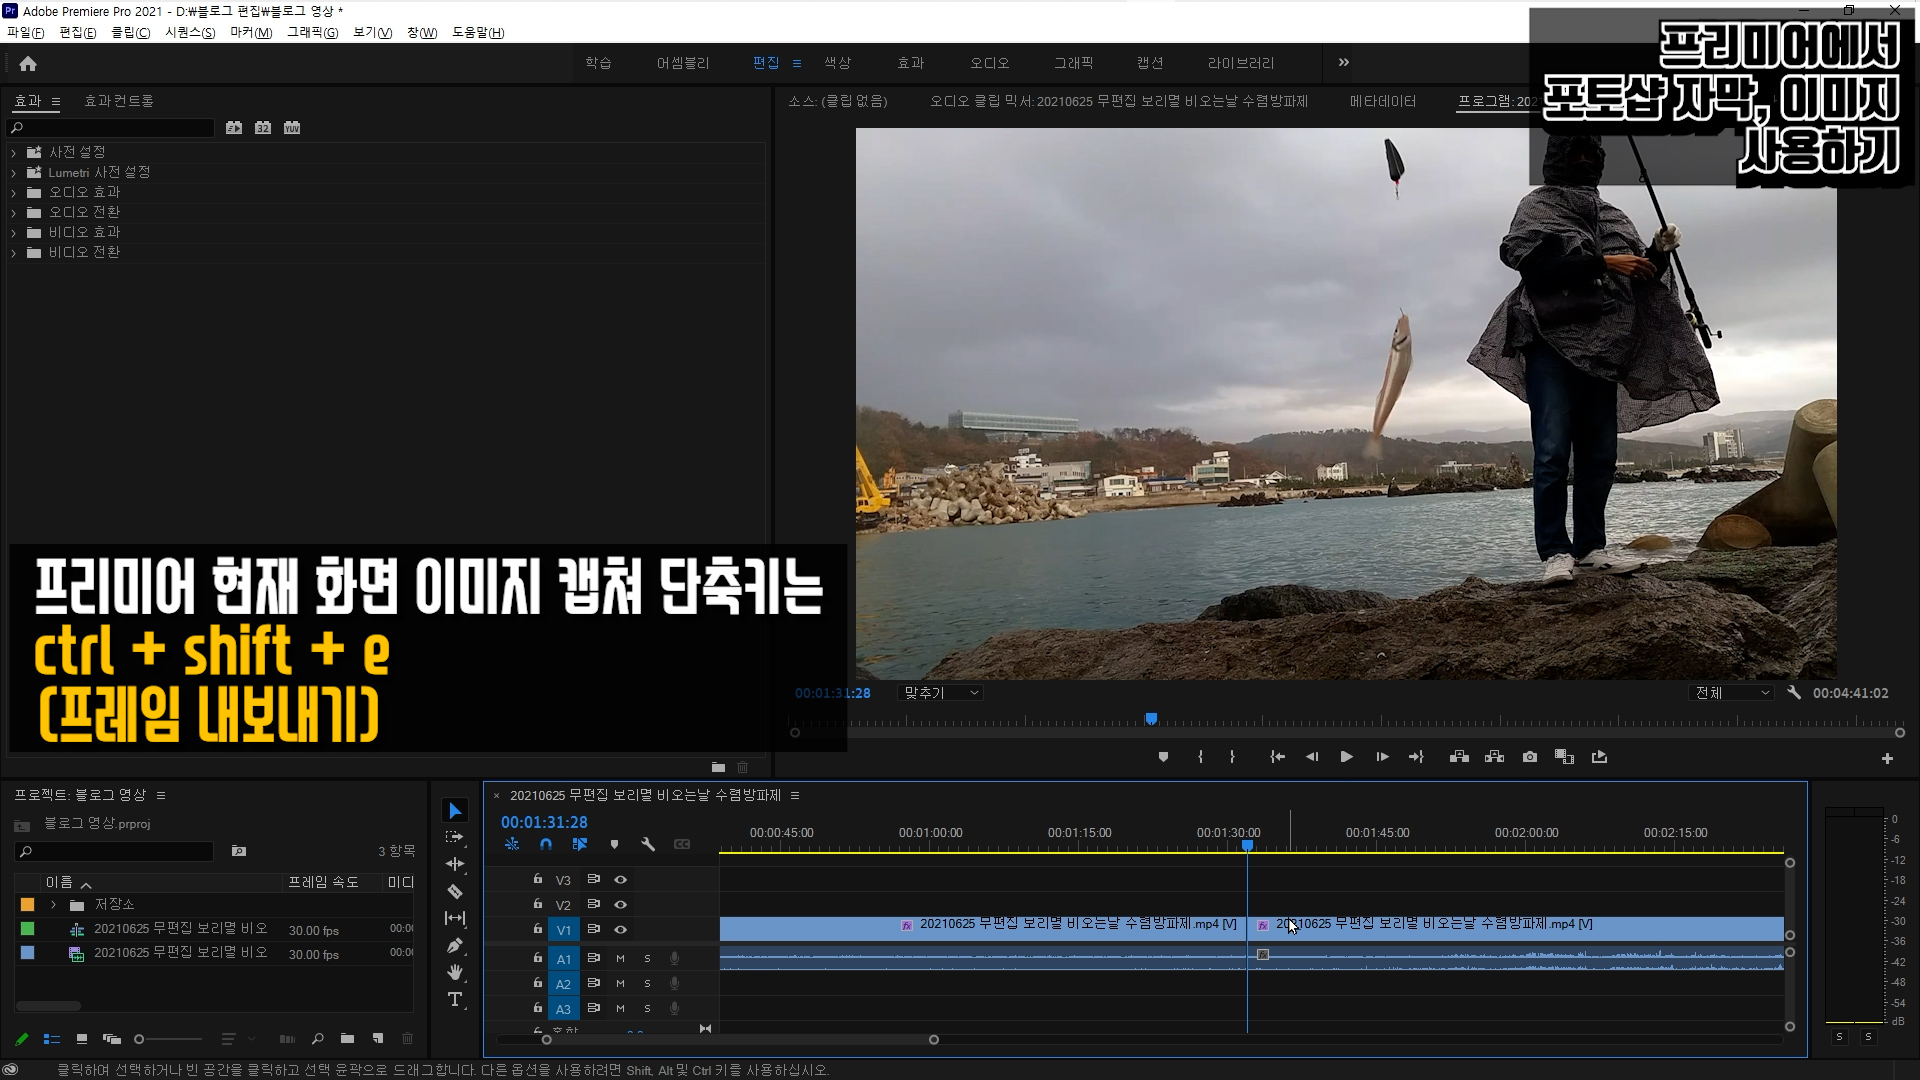1920x1080 pixels.
Task: Click the Export Frame camera icon
Action: tap(1530, 757)
